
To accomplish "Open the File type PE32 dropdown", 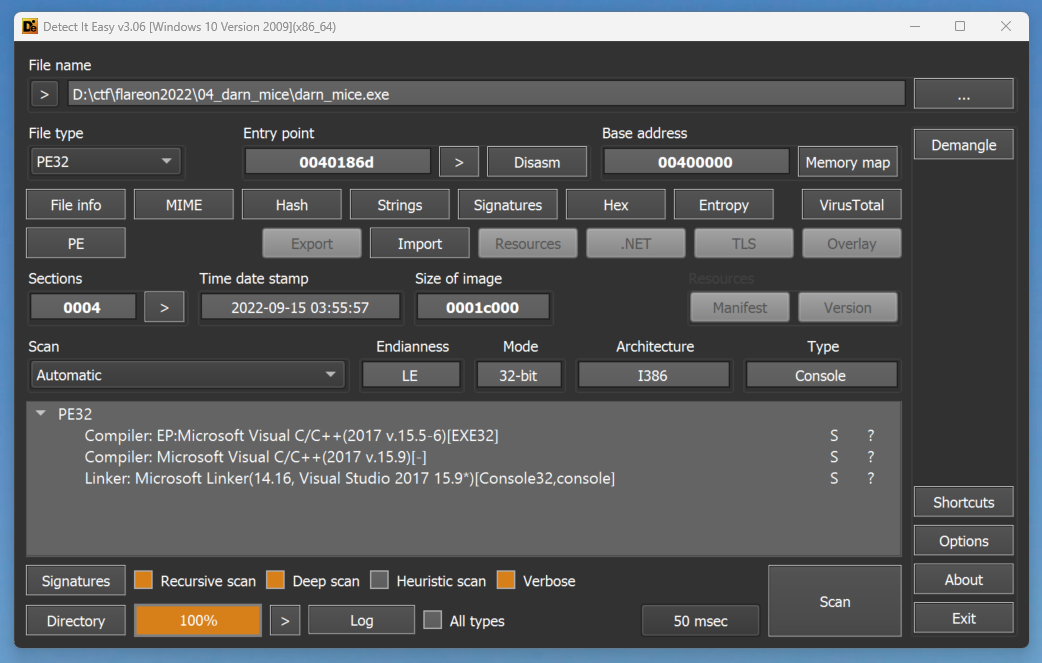I will click(x=105, y=161).
